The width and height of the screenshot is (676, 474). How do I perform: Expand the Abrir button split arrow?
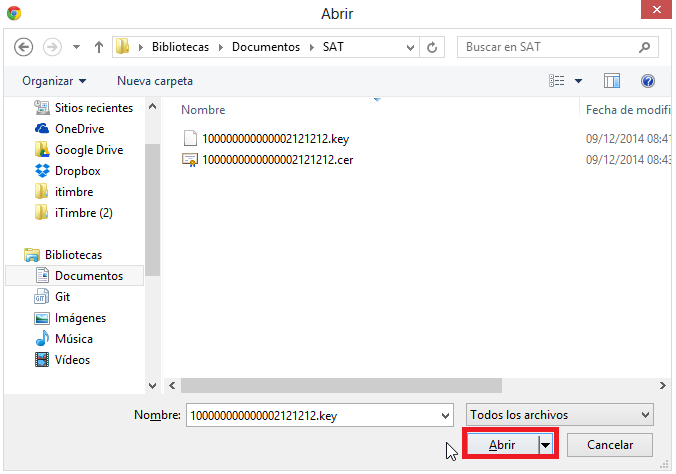tap(545, 444)
